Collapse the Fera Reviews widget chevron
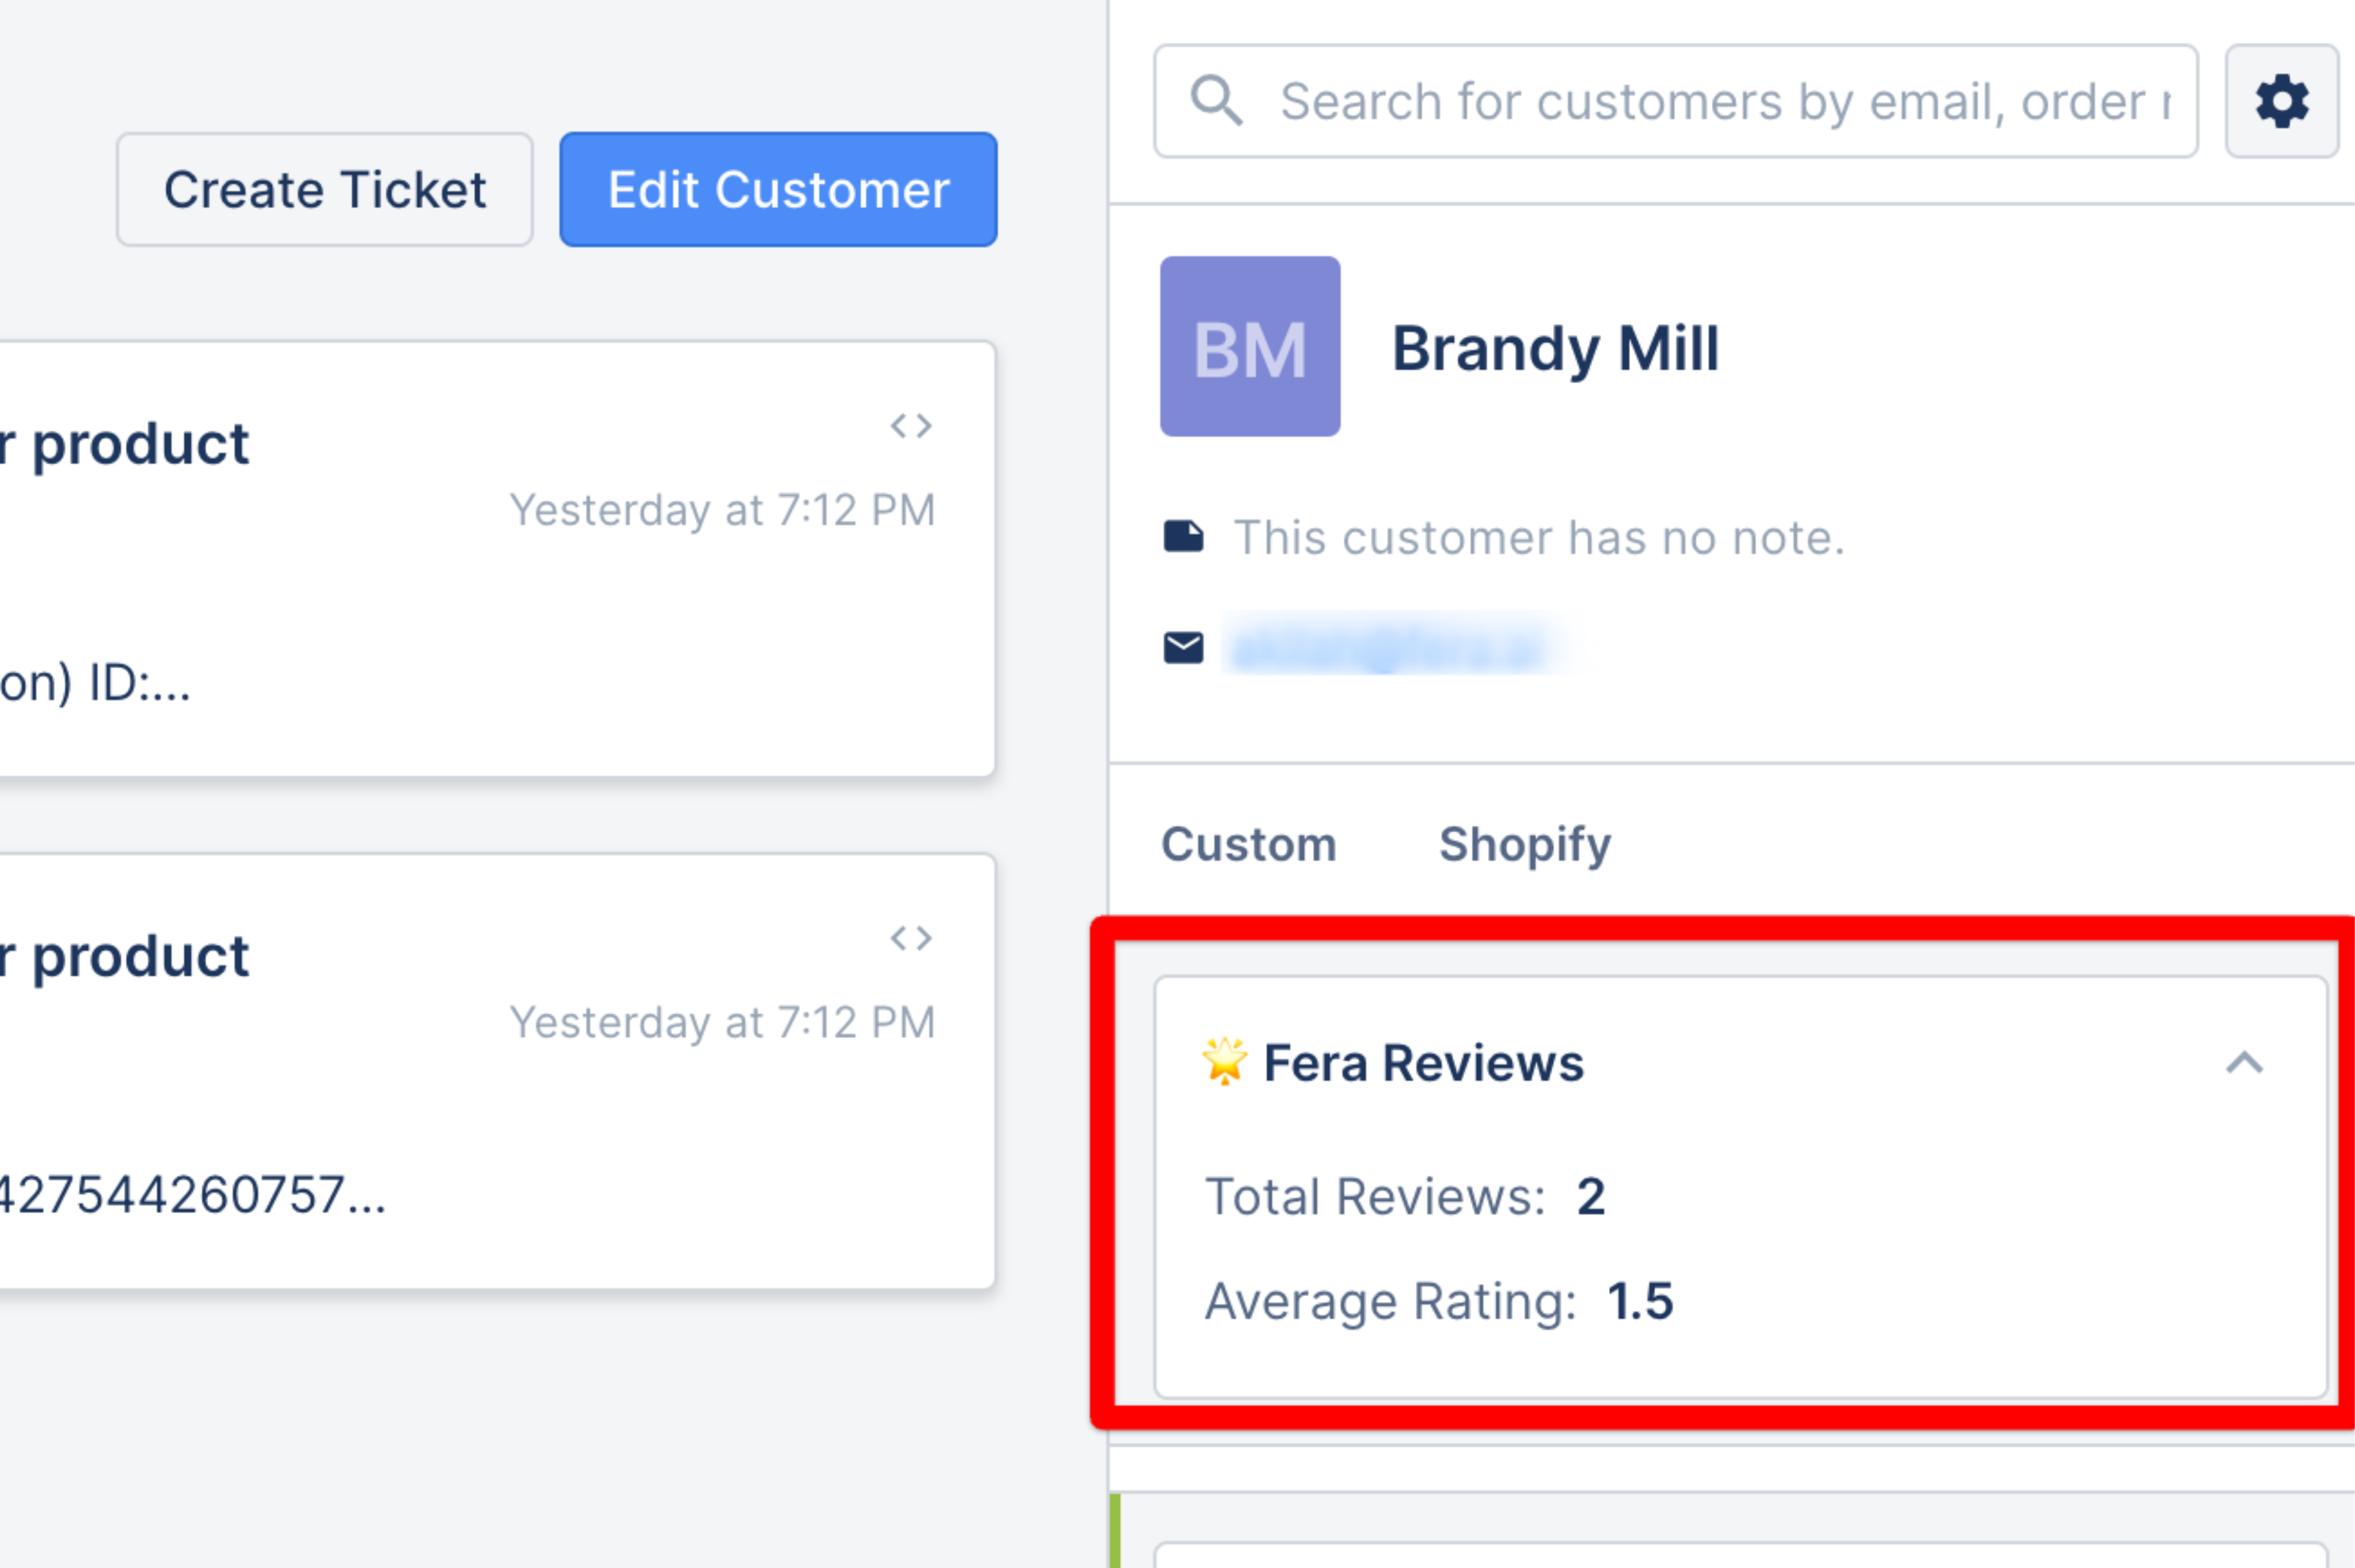 pos(2244,1063)
